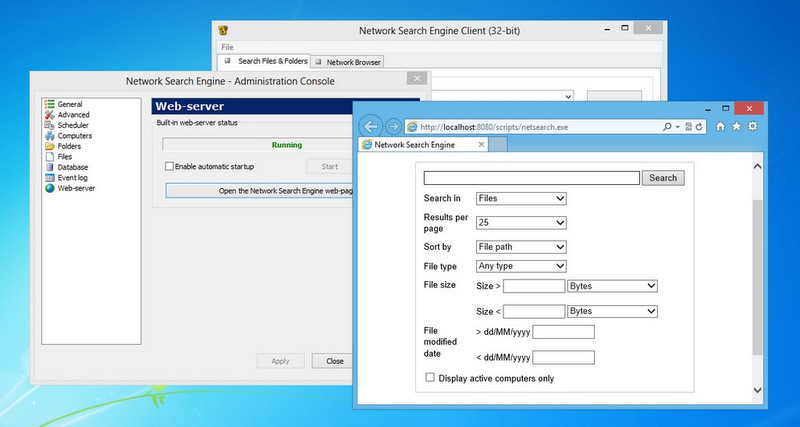Check Display active computers only

tap(430, 378)
